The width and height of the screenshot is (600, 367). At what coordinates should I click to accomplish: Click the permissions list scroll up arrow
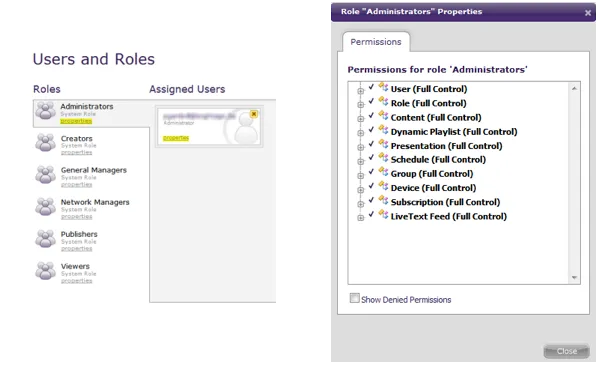point(574,88)
